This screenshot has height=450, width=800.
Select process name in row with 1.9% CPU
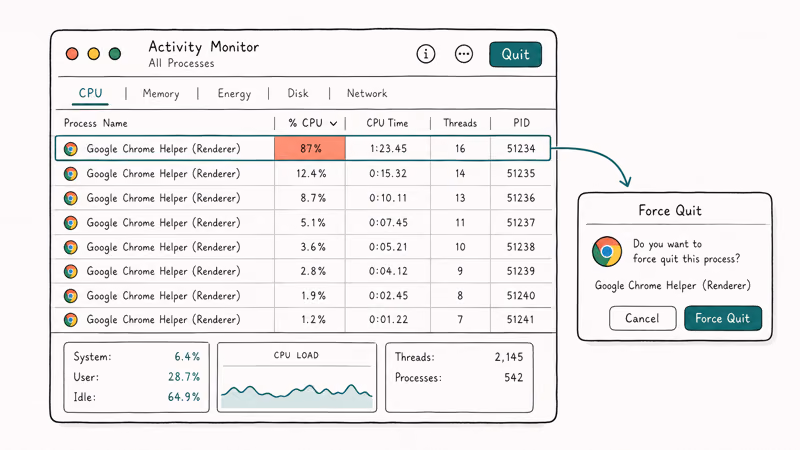pos(163,295)
